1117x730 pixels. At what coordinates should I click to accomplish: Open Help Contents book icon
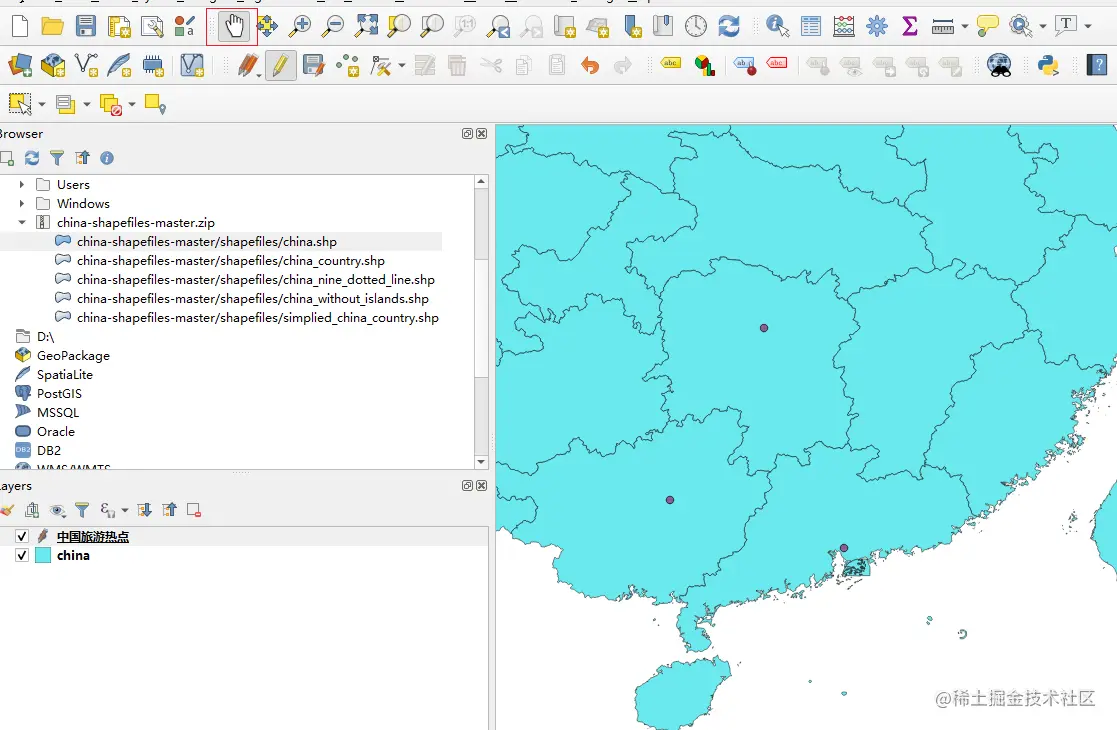[1097, 66]
